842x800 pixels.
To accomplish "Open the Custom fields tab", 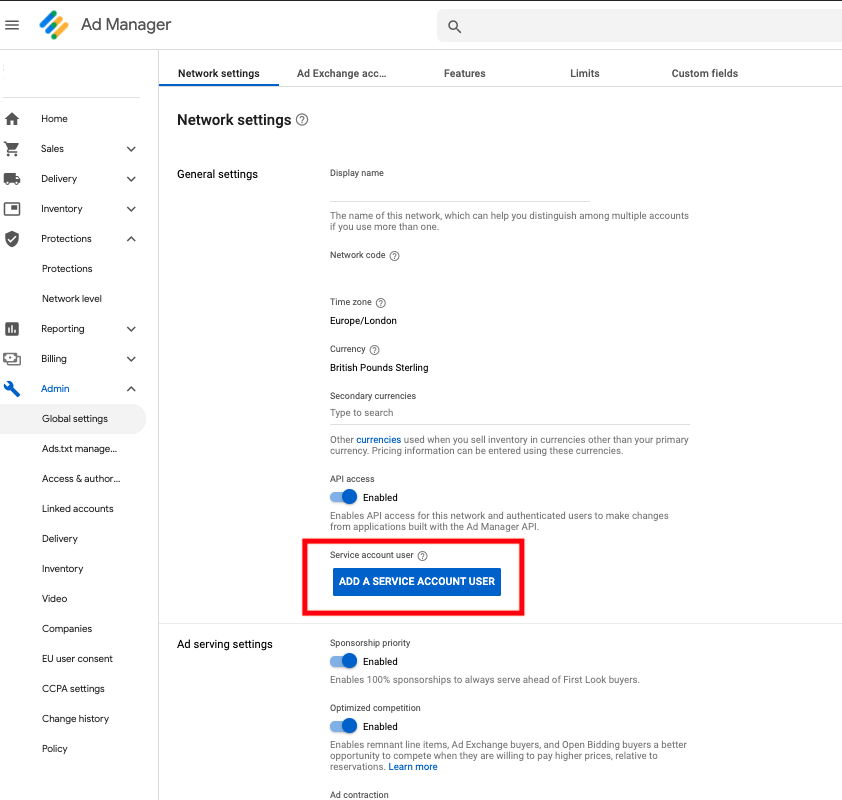I will [x=704, y=73].
